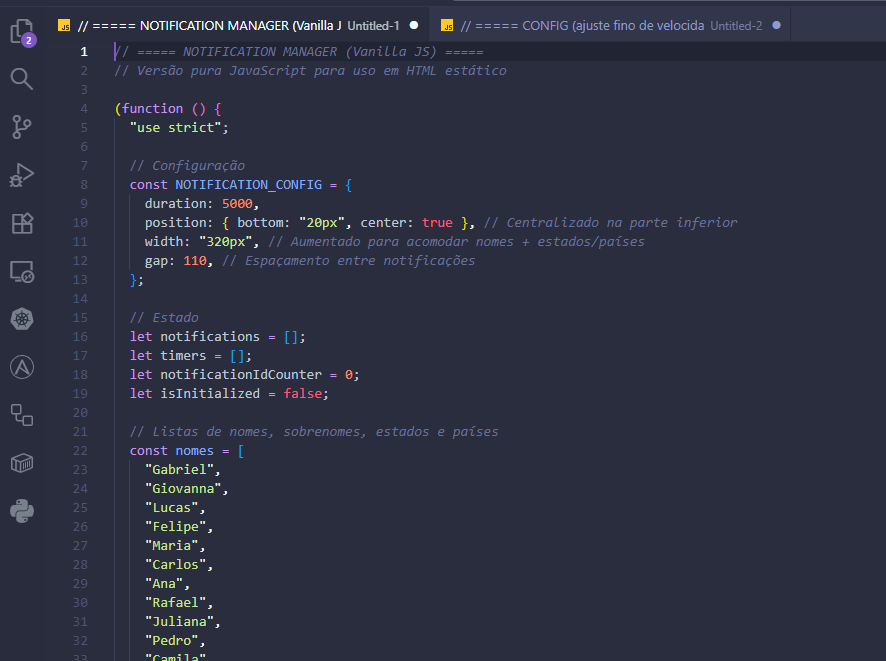Click 'timers' variable on line 17

click(184, 356)
